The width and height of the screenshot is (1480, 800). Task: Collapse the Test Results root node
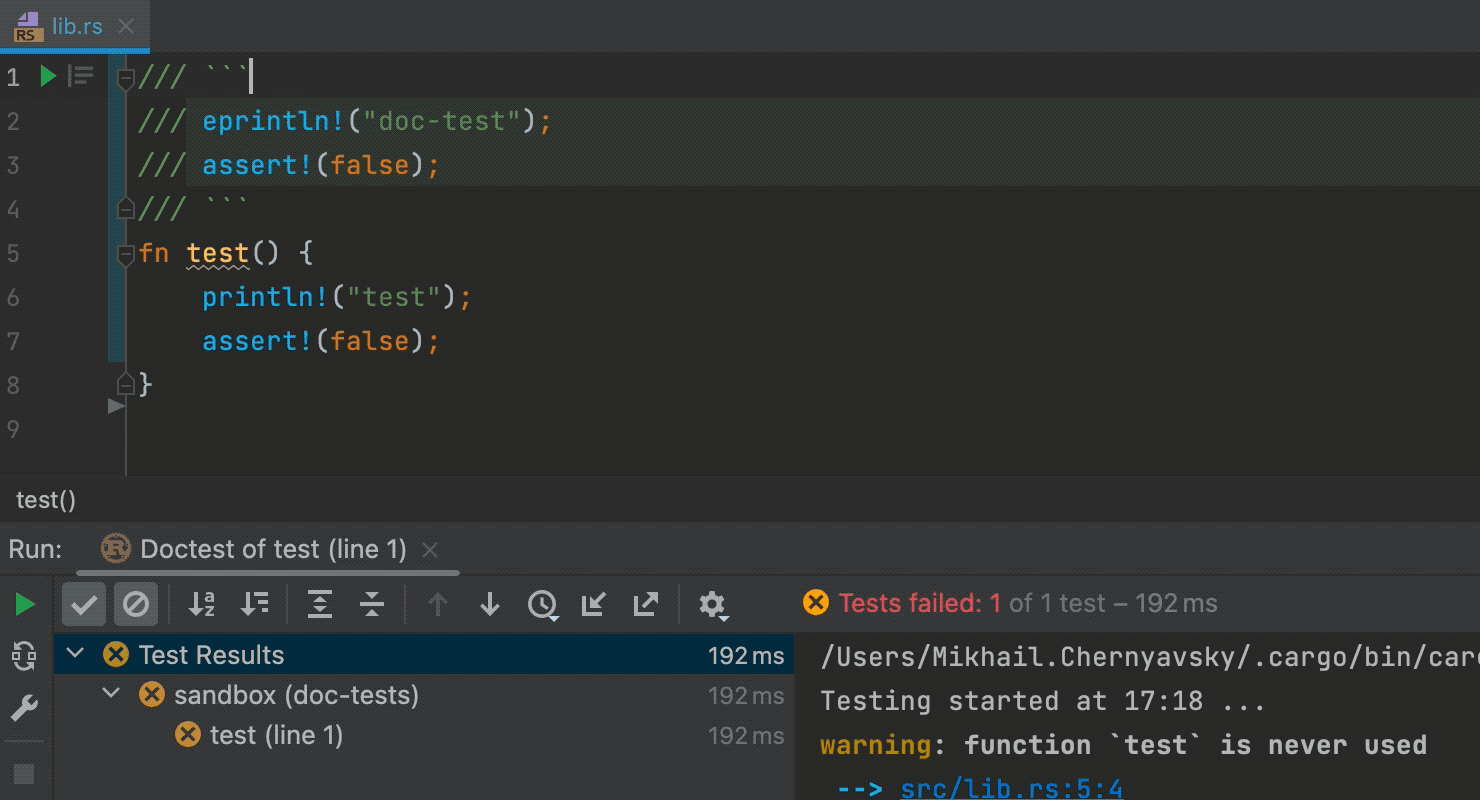[75, 655]
